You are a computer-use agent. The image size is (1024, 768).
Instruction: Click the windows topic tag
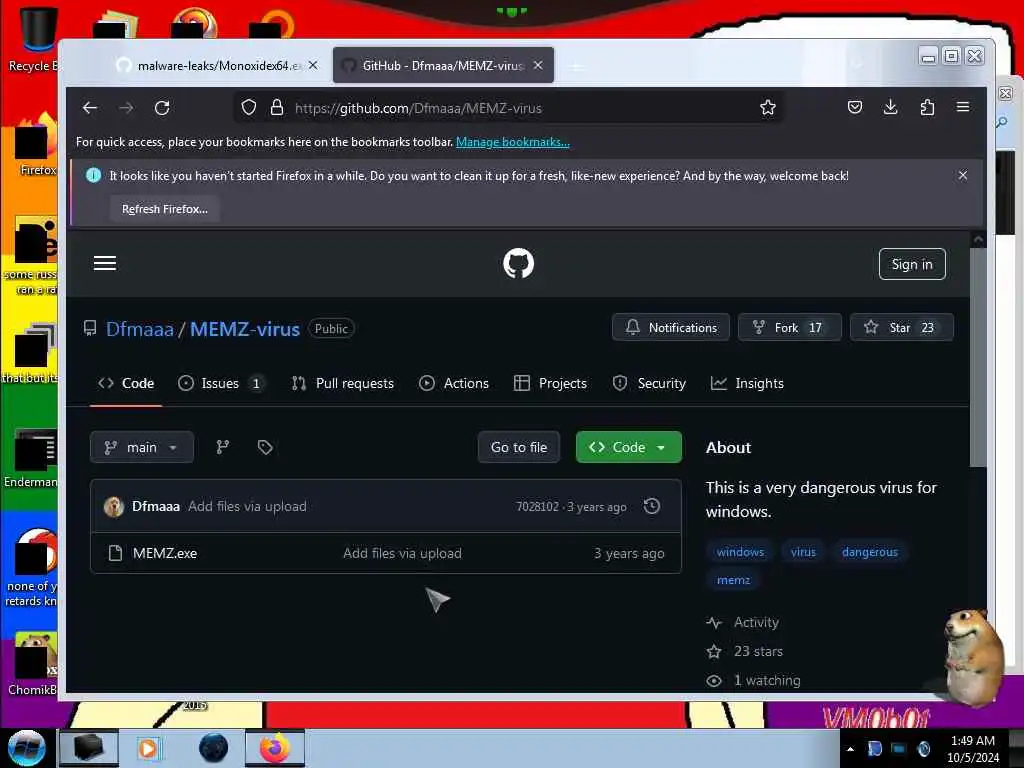tap(740, 552)
